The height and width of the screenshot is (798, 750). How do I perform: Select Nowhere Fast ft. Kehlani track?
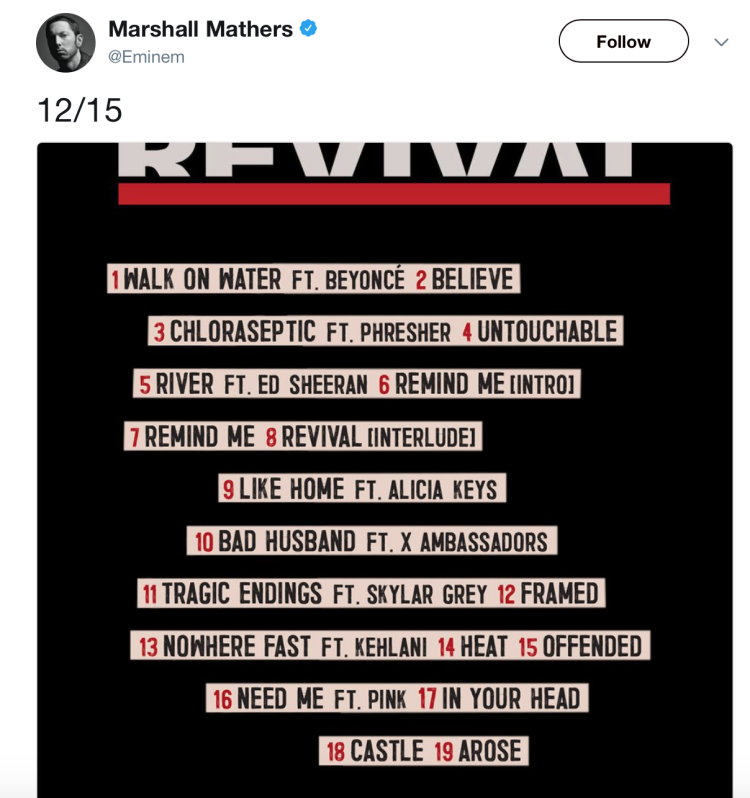click(x=280, y=646)
